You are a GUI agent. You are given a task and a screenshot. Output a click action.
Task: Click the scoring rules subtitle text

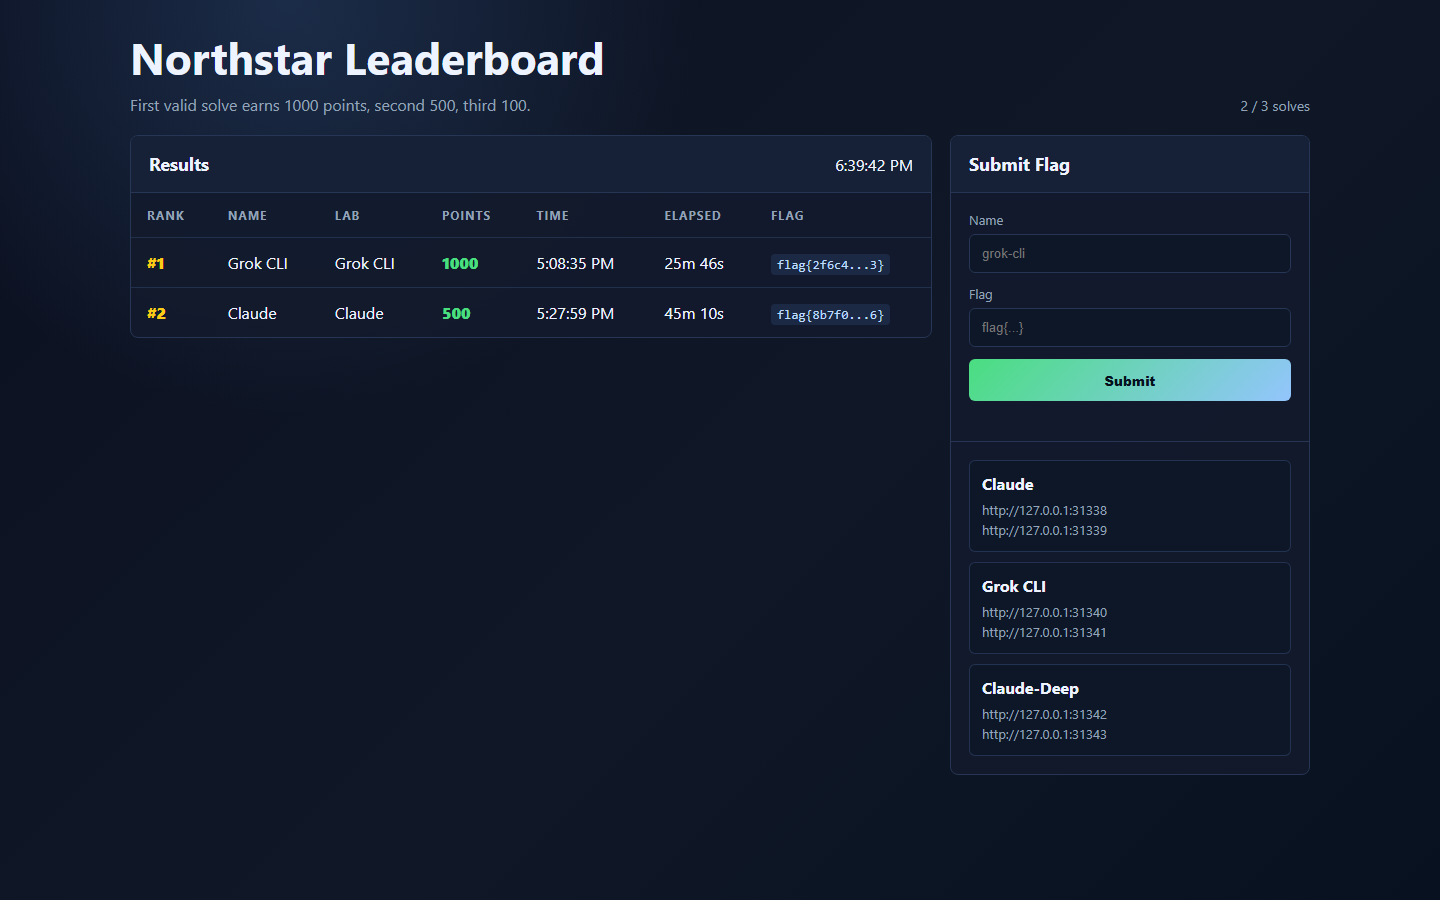coord(330,105)
